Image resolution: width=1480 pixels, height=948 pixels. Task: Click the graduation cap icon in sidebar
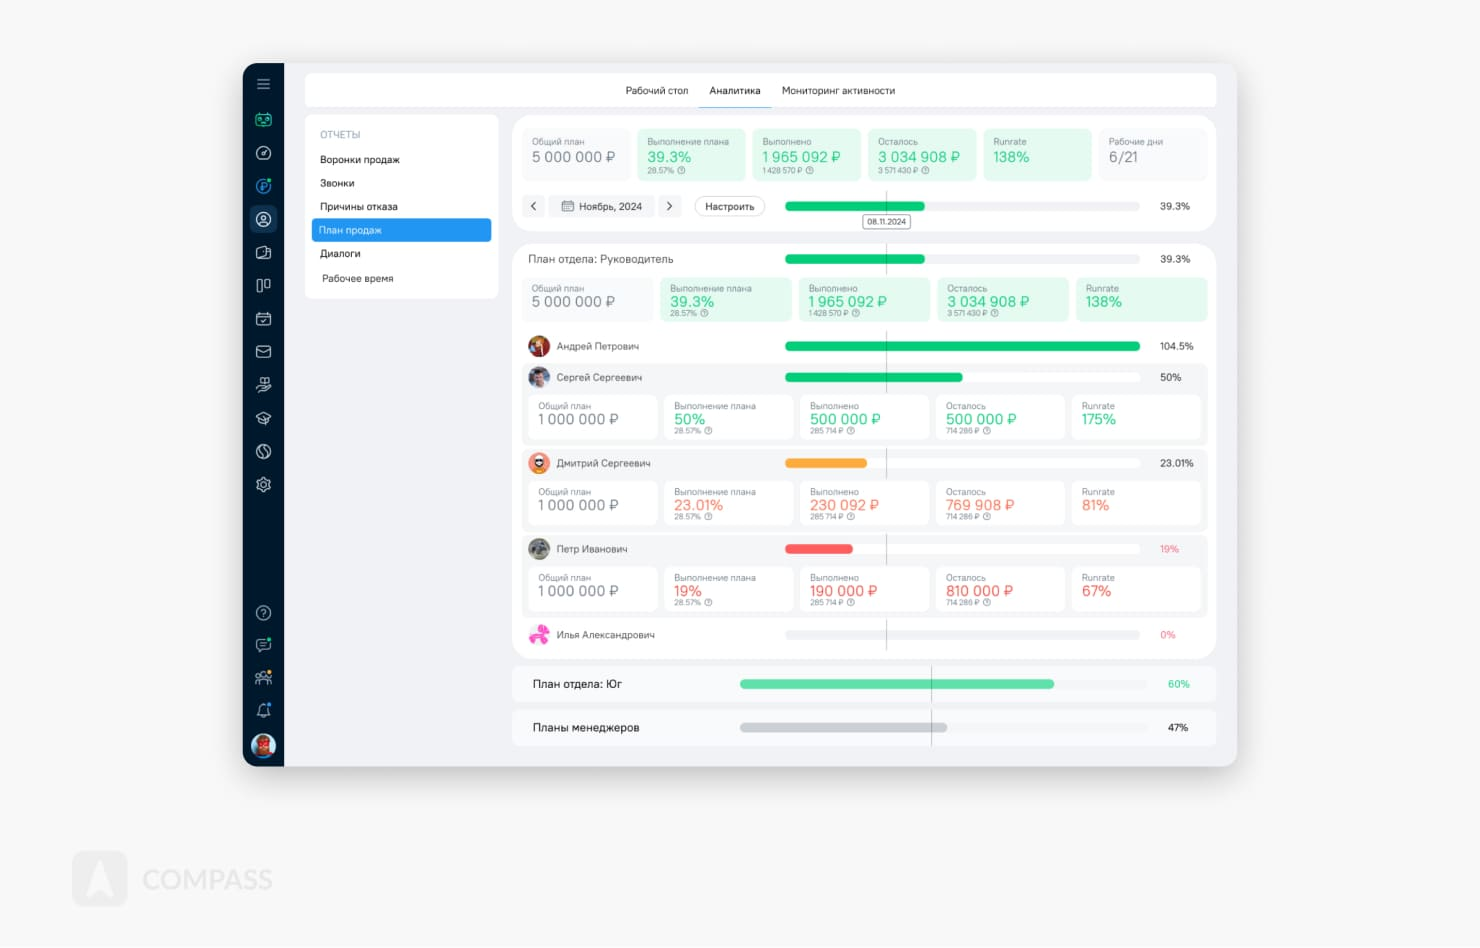pyautogui.click(x=263, y=418)
